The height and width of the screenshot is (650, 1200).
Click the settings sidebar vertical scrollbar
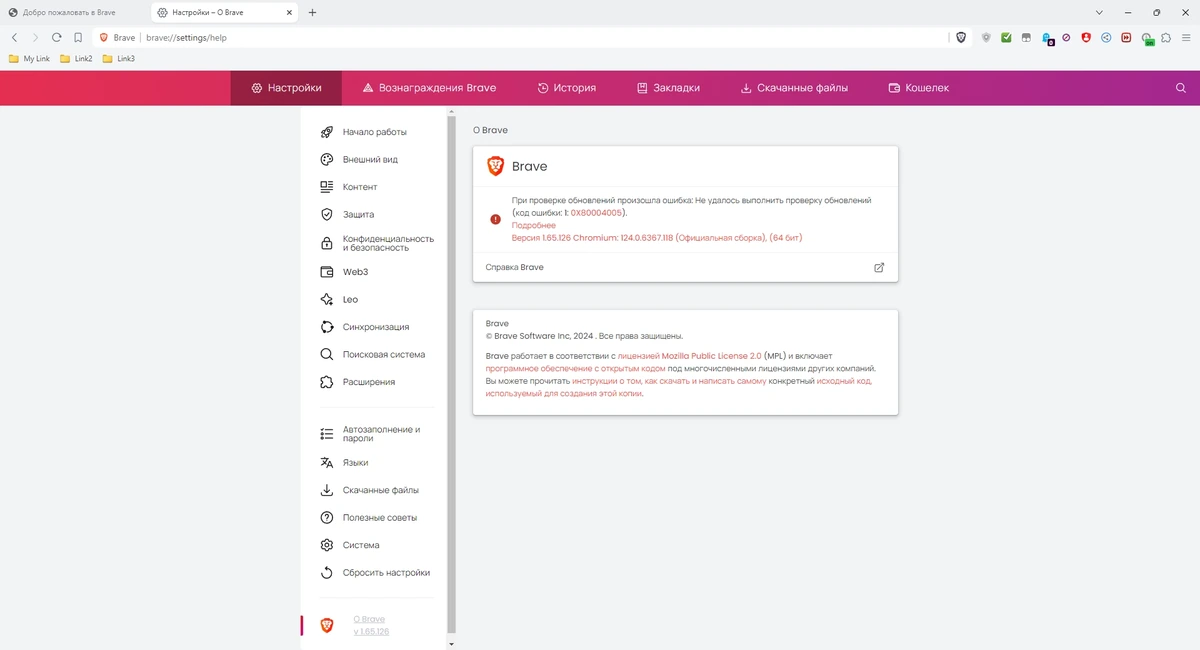(x=451, y=375)
